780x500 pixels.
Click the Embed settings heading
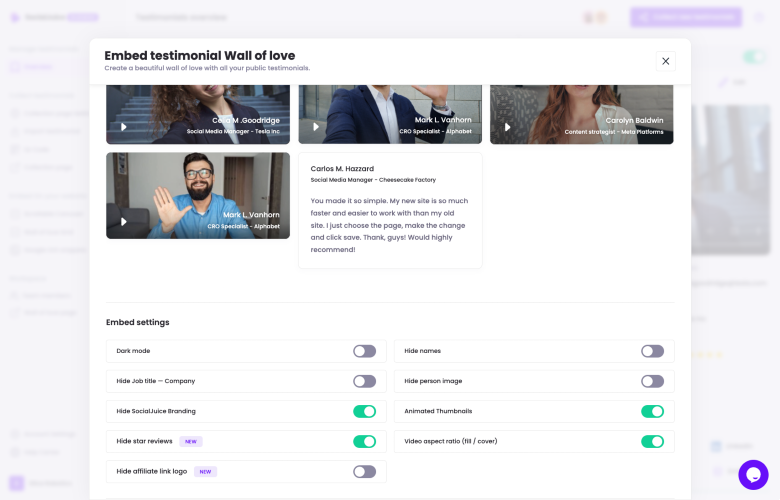point(138,322)
